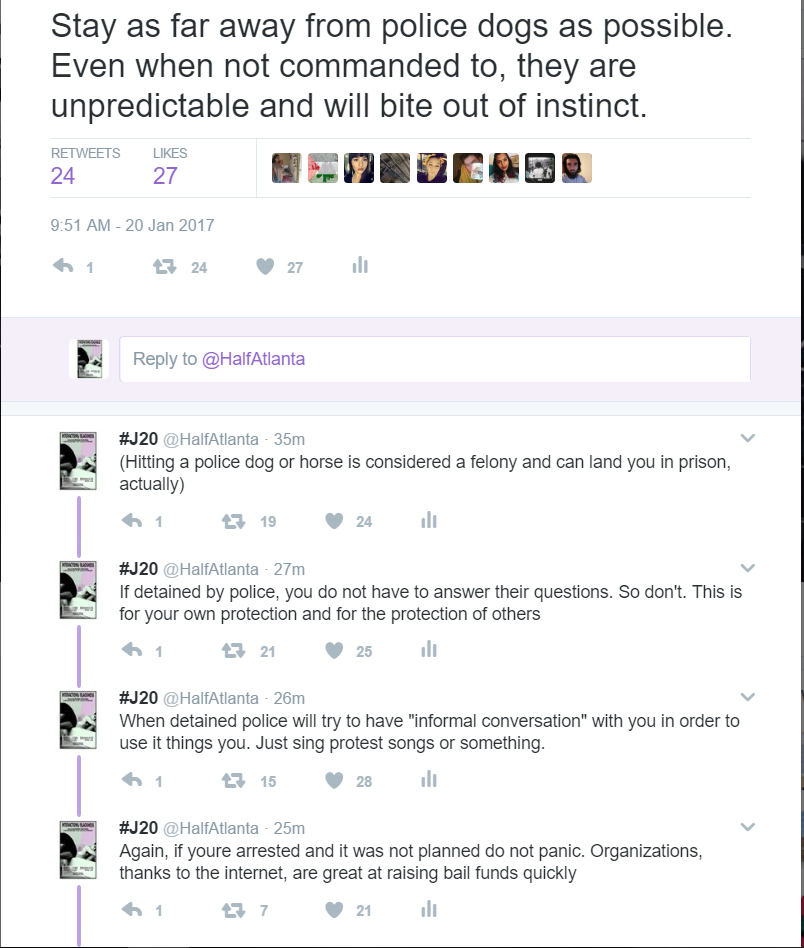This screenshot has width=804, height=948.
Task: Expand options menu for the 35m tweet
Action: [747, 438]
